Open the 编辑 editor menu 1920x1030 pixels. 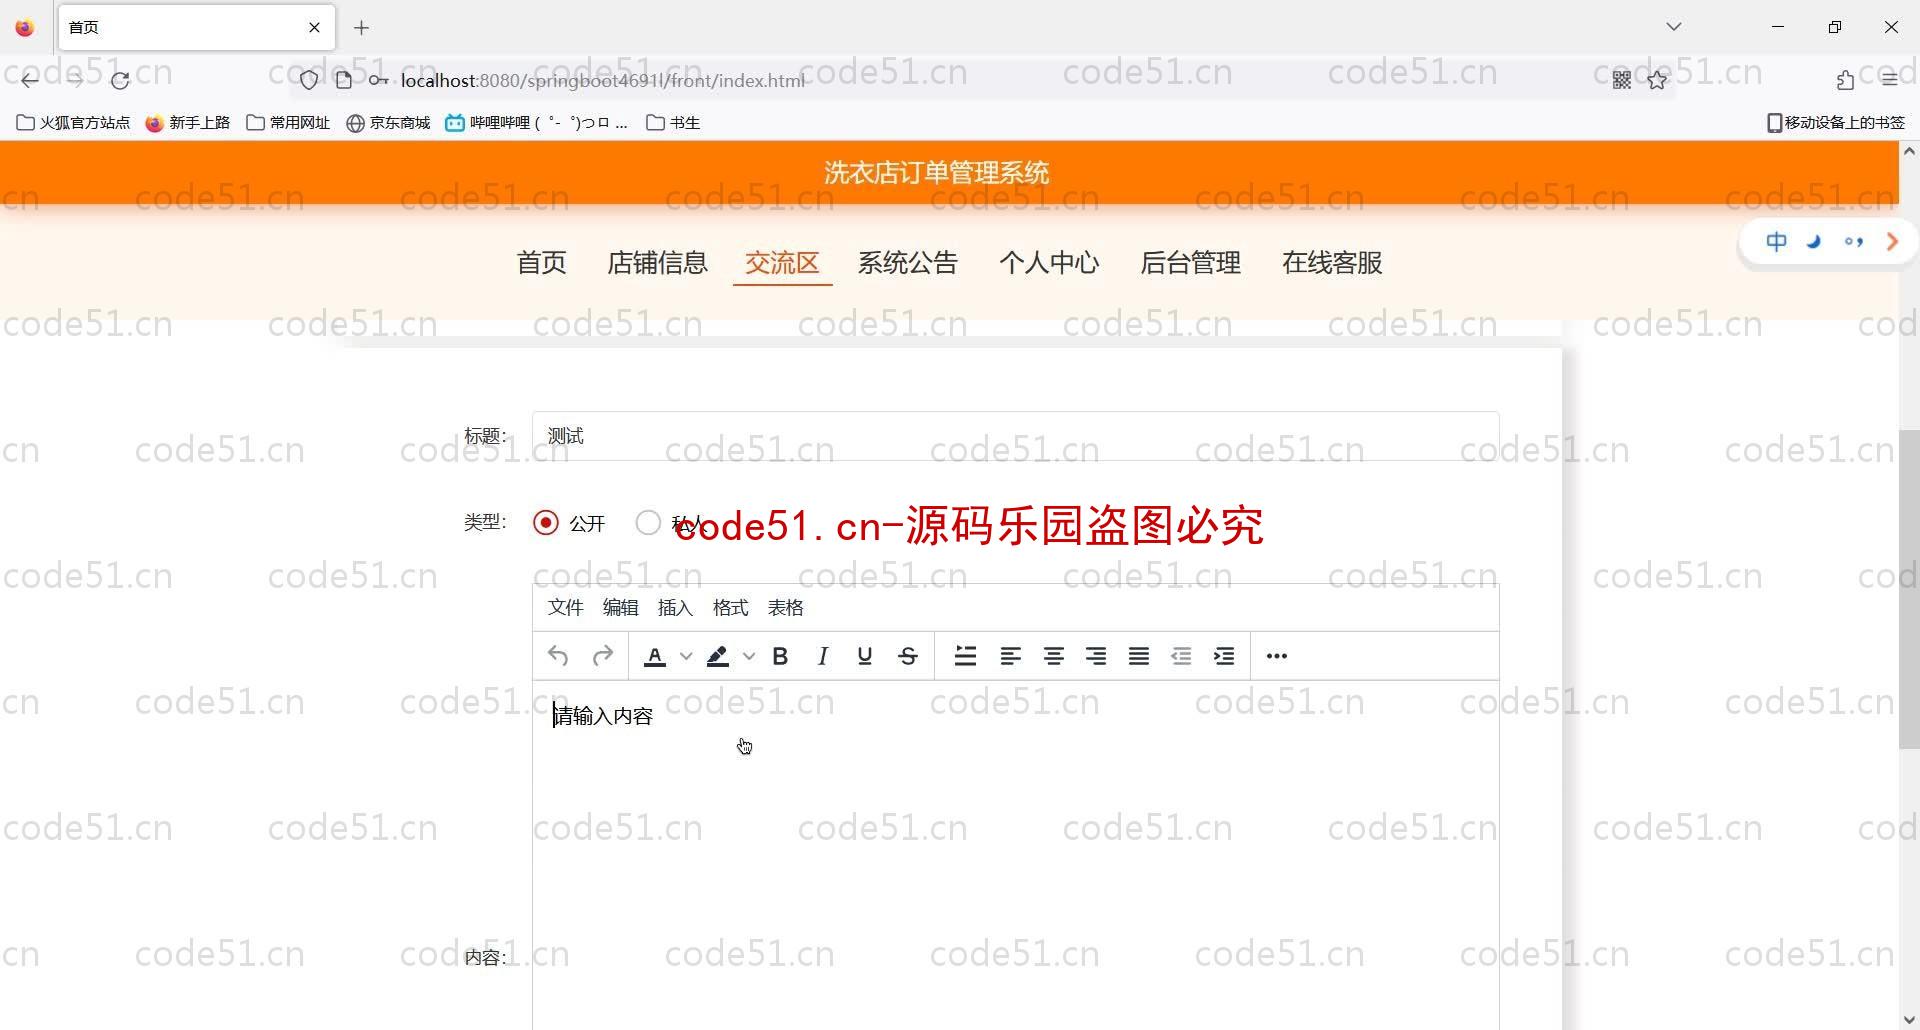click(x=620, y=608)
